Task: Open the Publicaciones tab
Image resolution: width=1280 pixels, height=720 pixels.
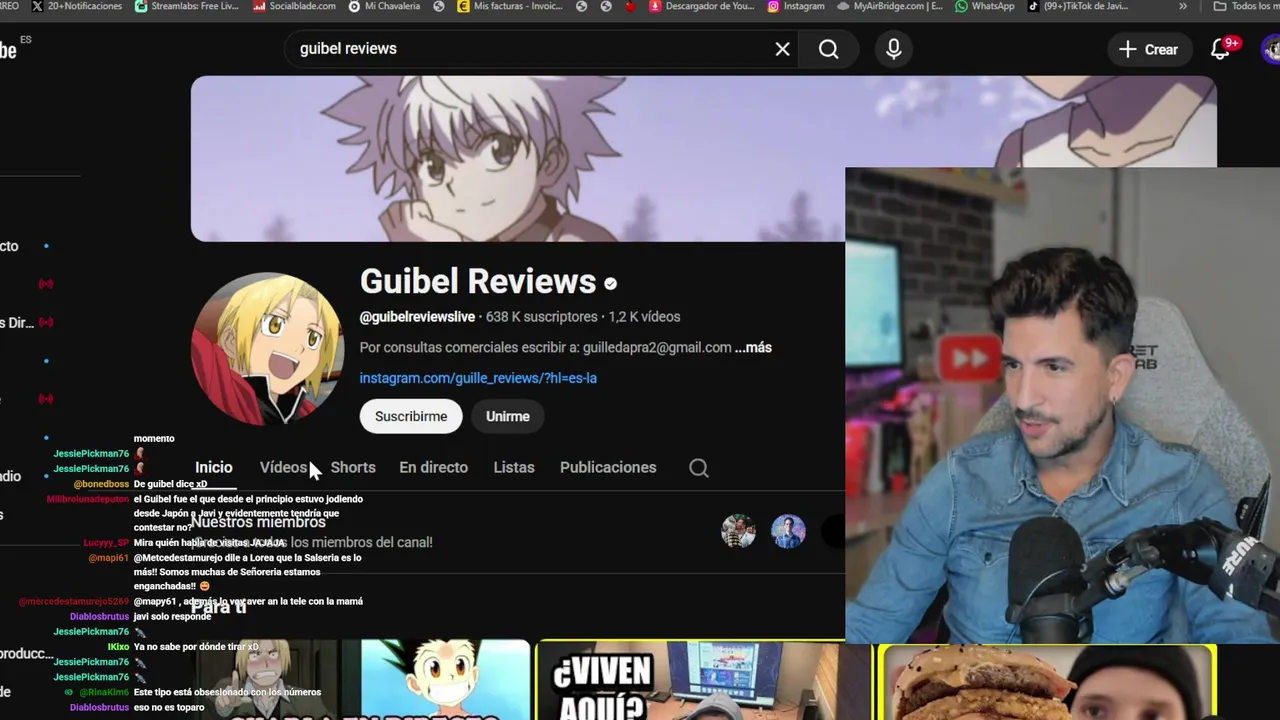Action: coord(608,467)
